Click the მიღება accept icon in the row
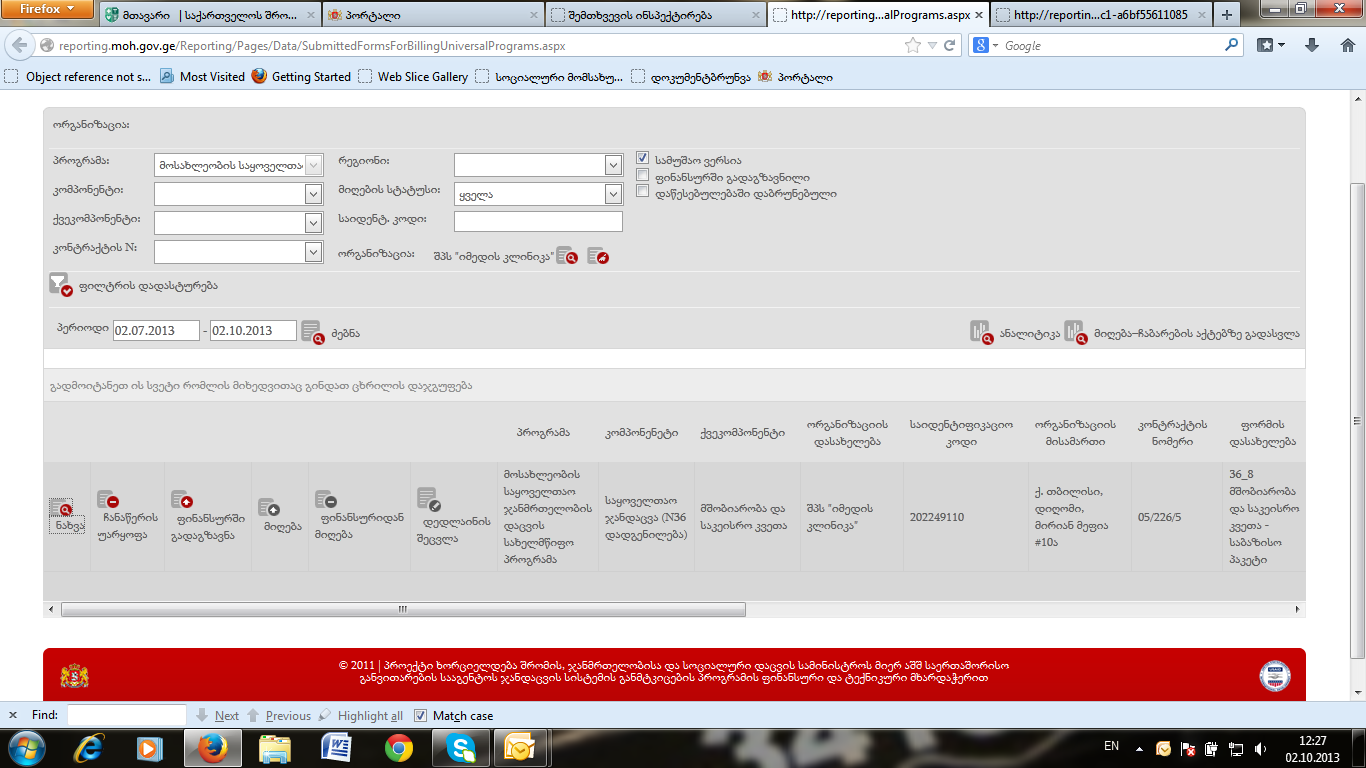 click(268, 508)
